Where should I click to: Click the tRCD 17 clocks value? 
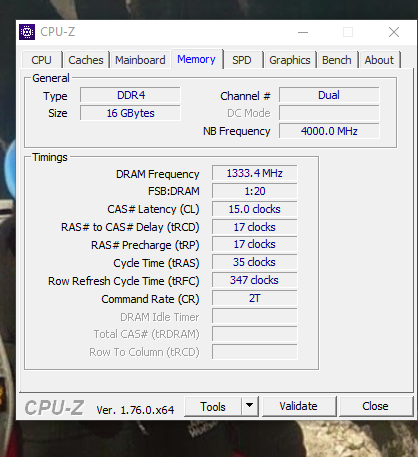click(x=255, y=227)
